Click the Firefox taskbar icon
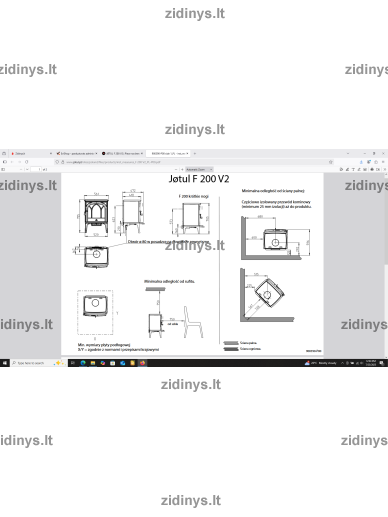This screenshot has height=517, width=388. click(142, 363)
